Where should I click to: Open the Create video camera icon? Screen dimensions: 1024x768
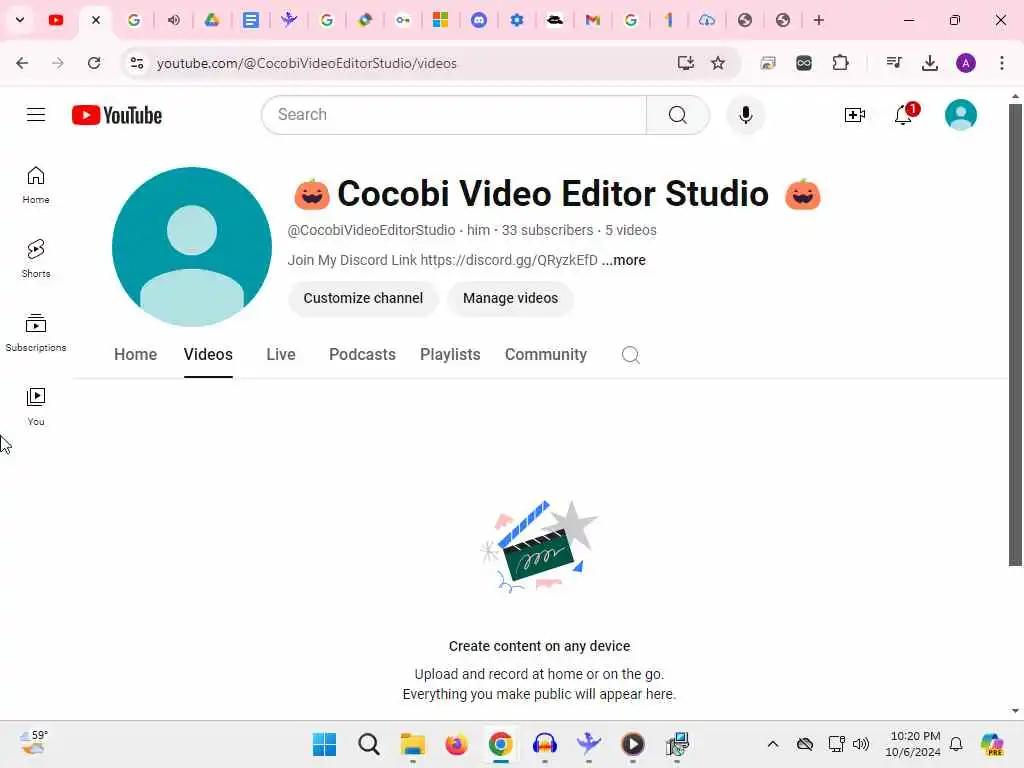pyautogui.click(x=854, y=115)
